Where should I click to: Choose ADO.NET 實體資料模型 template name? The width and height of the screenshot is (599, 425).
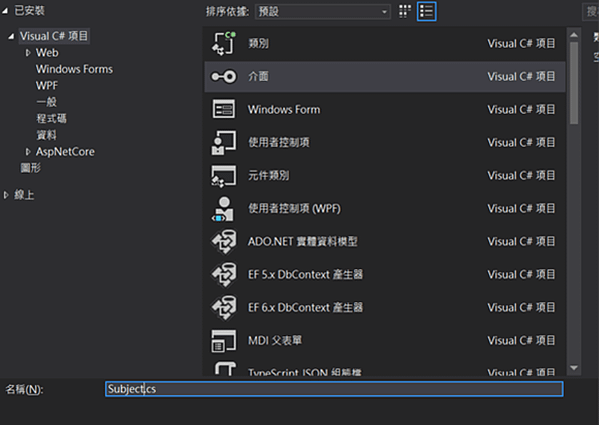coord(303,242)
